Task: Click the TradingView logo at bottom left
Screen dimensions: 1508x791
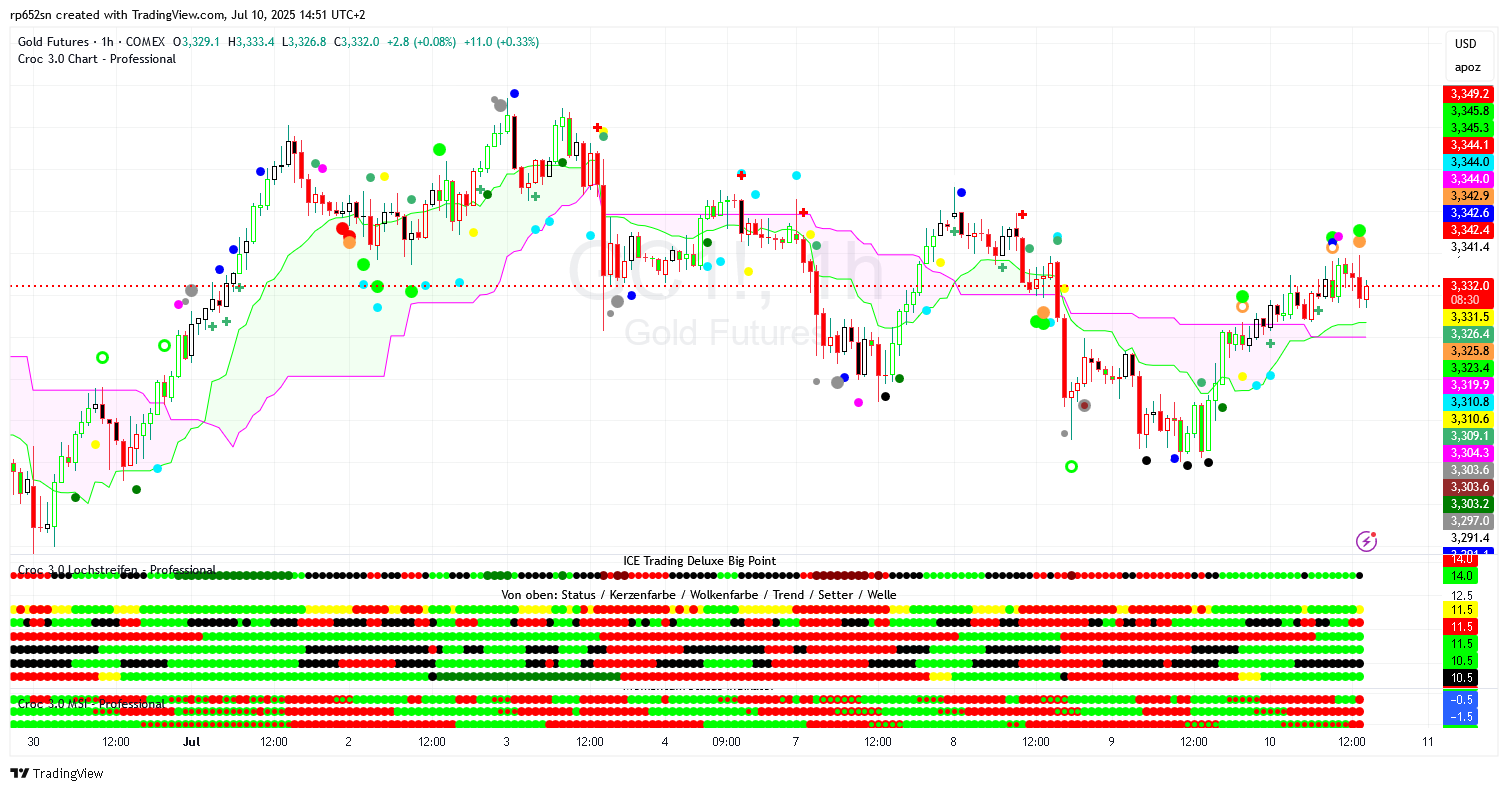Action: [56, 773]
